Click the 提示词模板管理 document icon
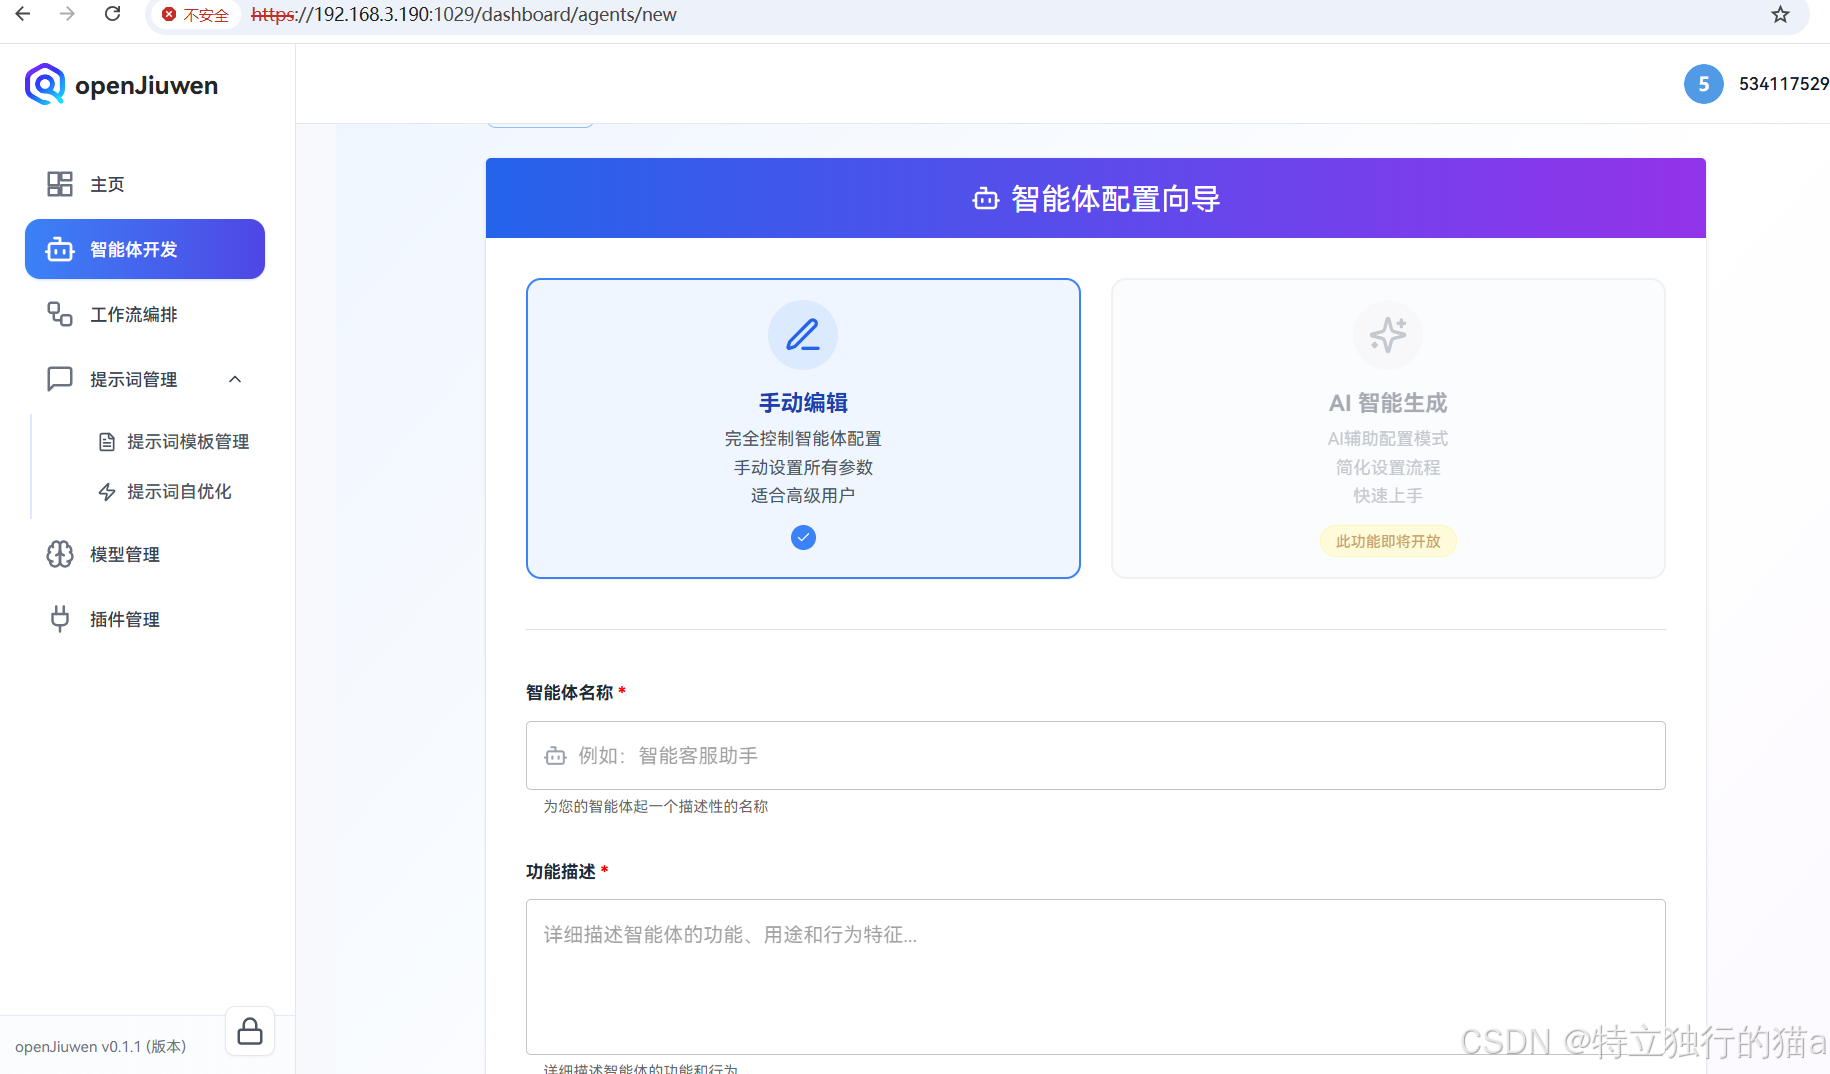The image size is (1830, 1074). click(x=108, y=441)
